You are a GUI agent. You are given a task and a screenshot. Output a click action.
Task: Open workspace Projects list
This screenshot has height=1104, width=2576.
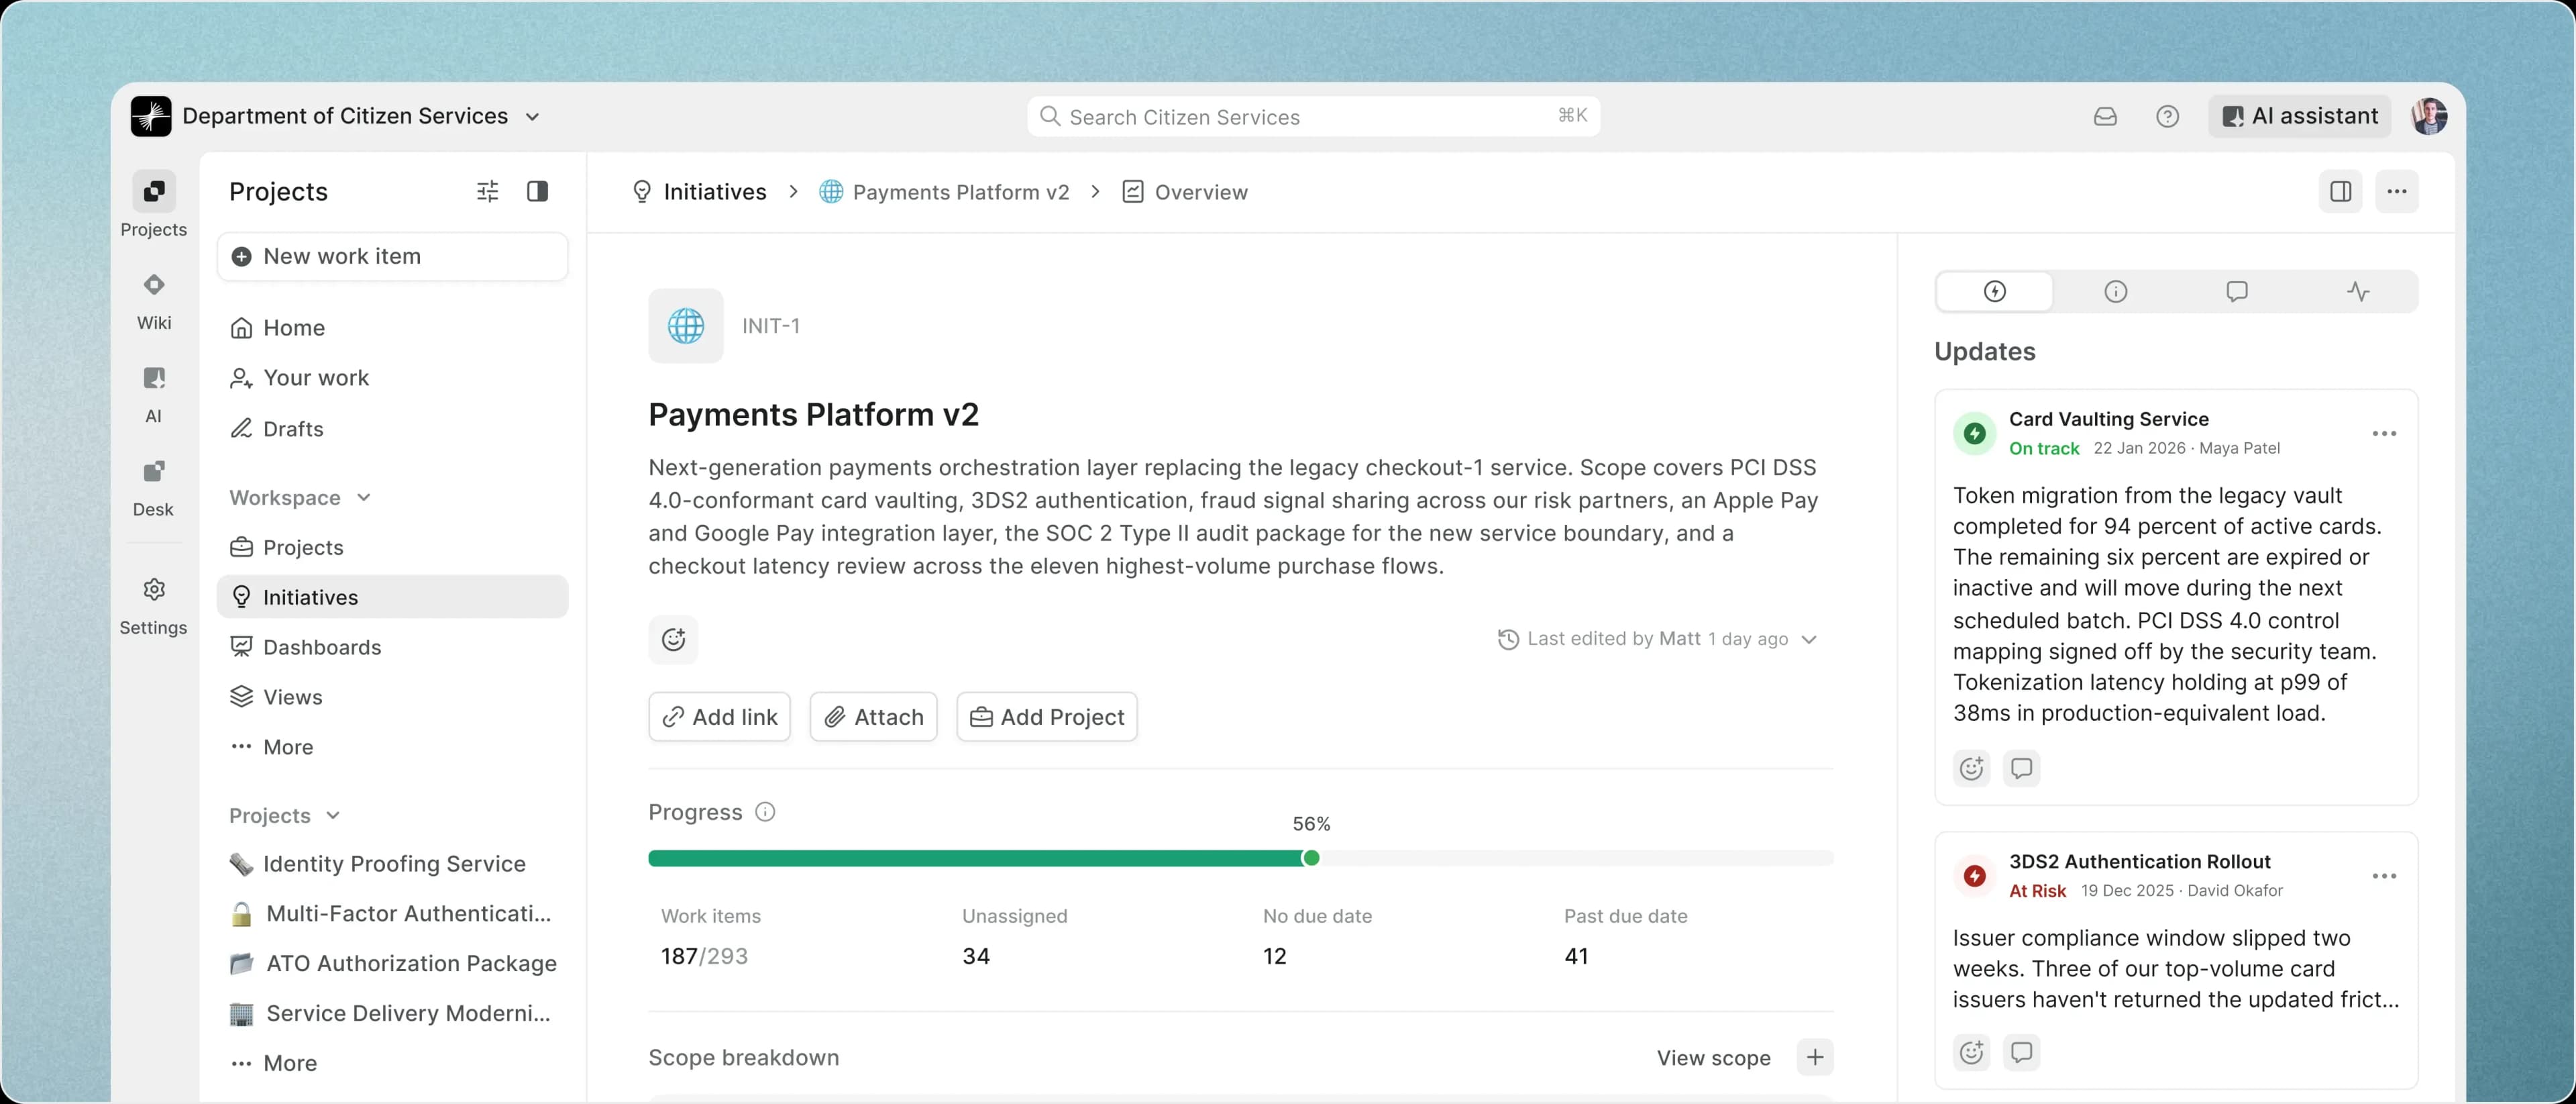tap(392, 548)
